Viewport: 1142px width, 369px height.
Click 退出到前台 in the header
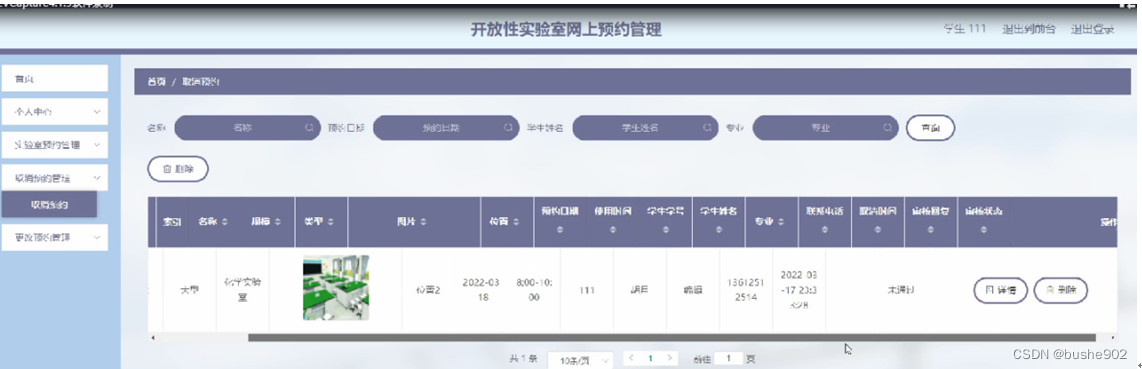[1028, 29]
